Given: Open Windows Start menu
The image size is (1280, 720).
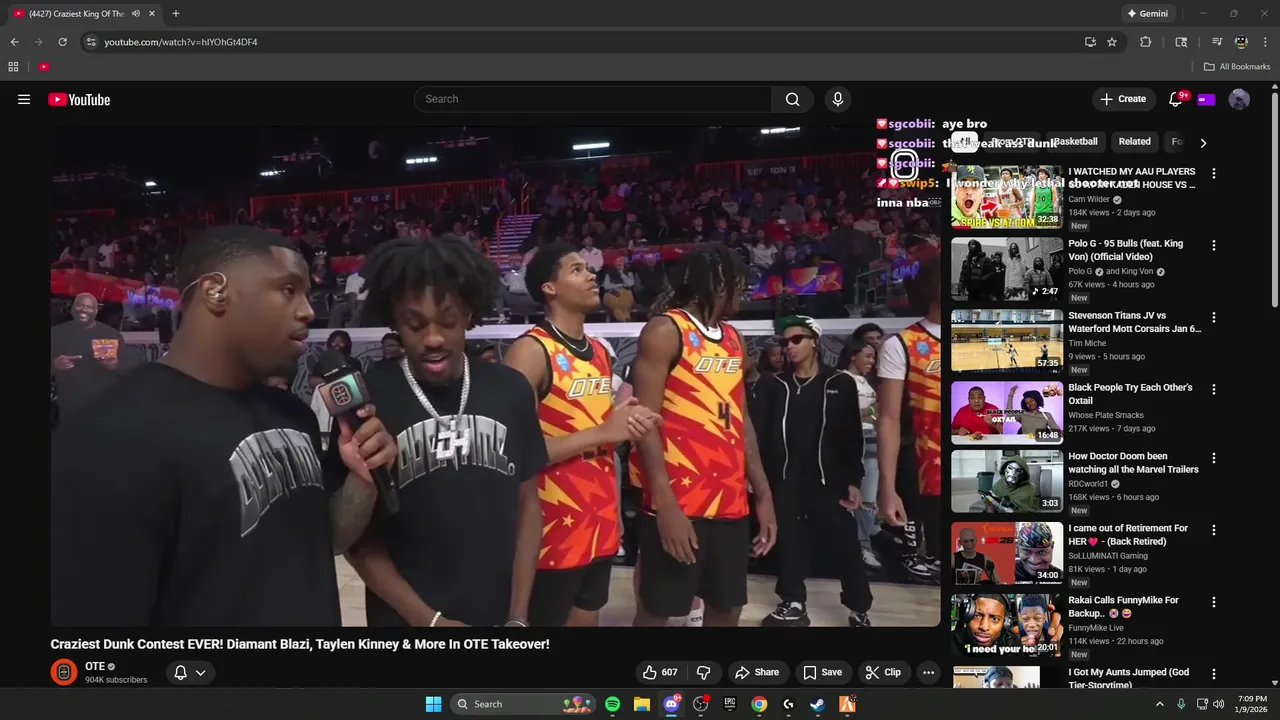Looking at the screenshot, I should click(433, 704).
